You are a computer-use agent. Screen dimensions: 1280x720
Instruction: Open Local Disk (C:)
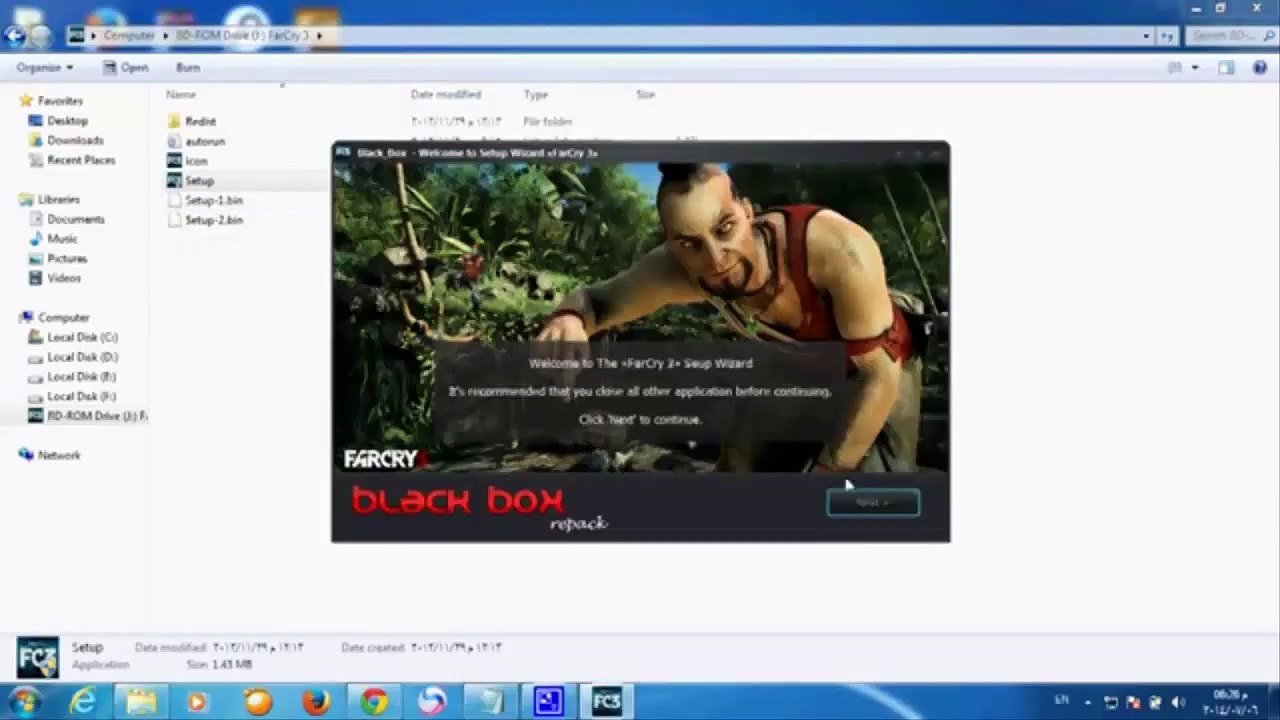click(x=82, y=338)
